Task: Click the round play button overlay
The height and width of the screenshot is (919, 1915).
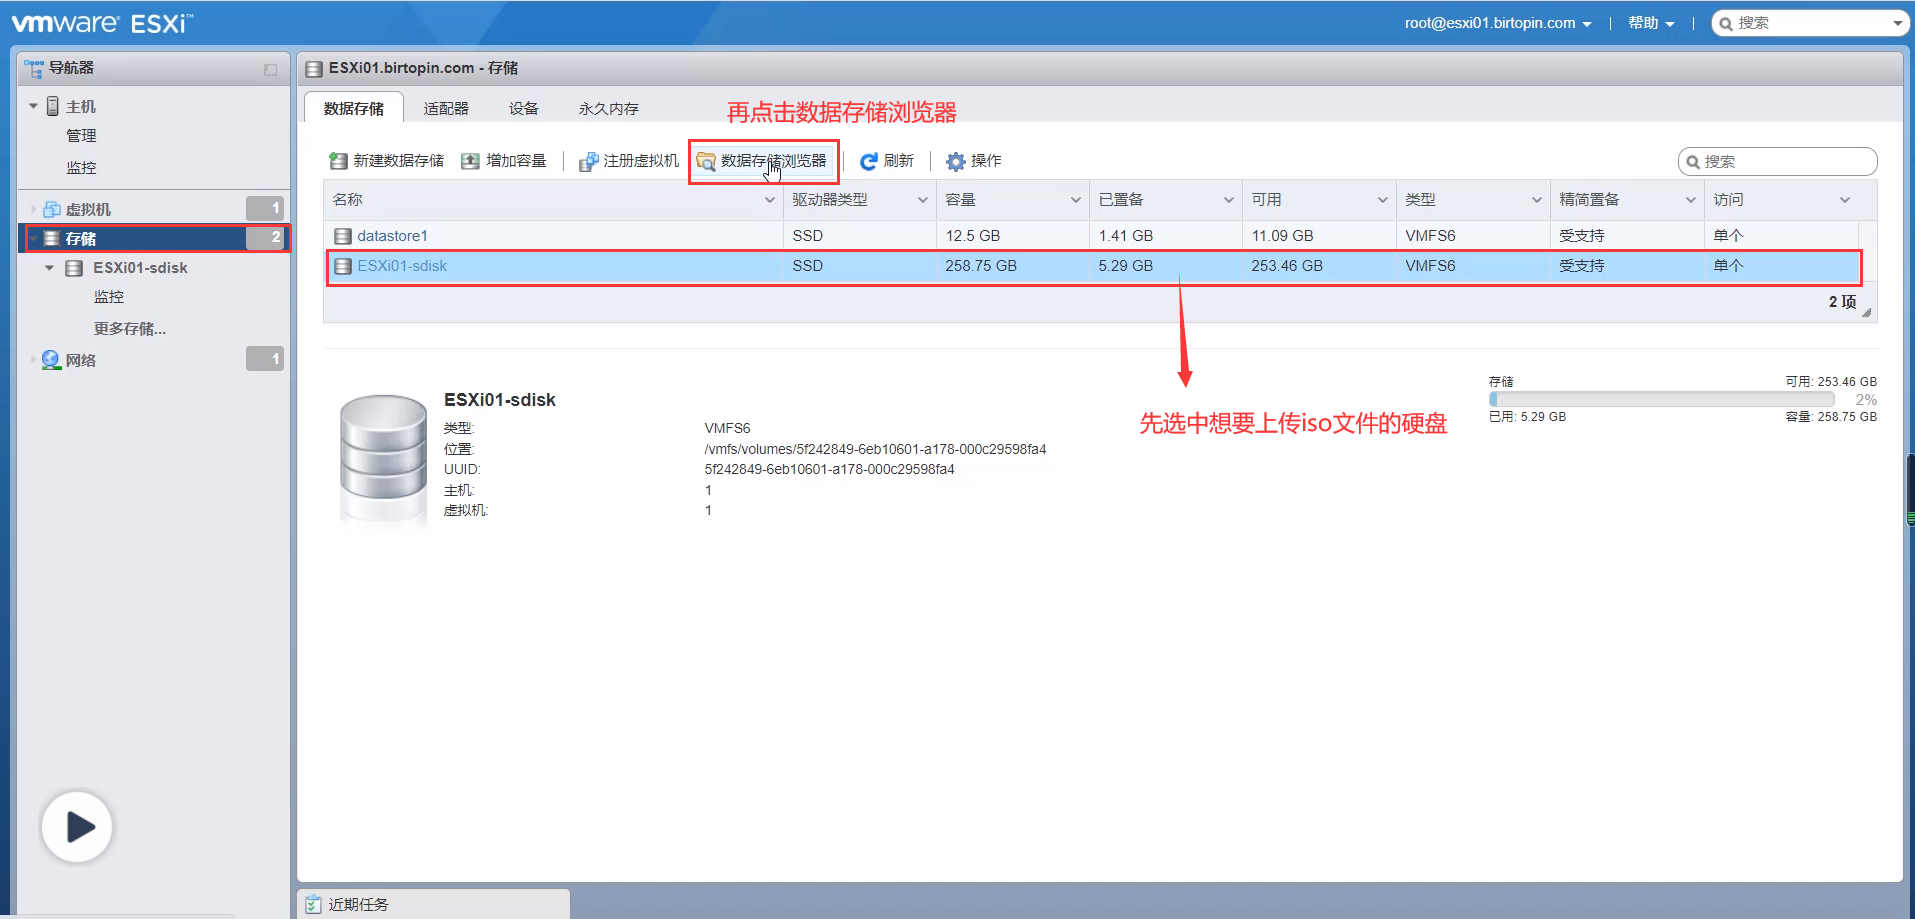Action: point(77,827)
